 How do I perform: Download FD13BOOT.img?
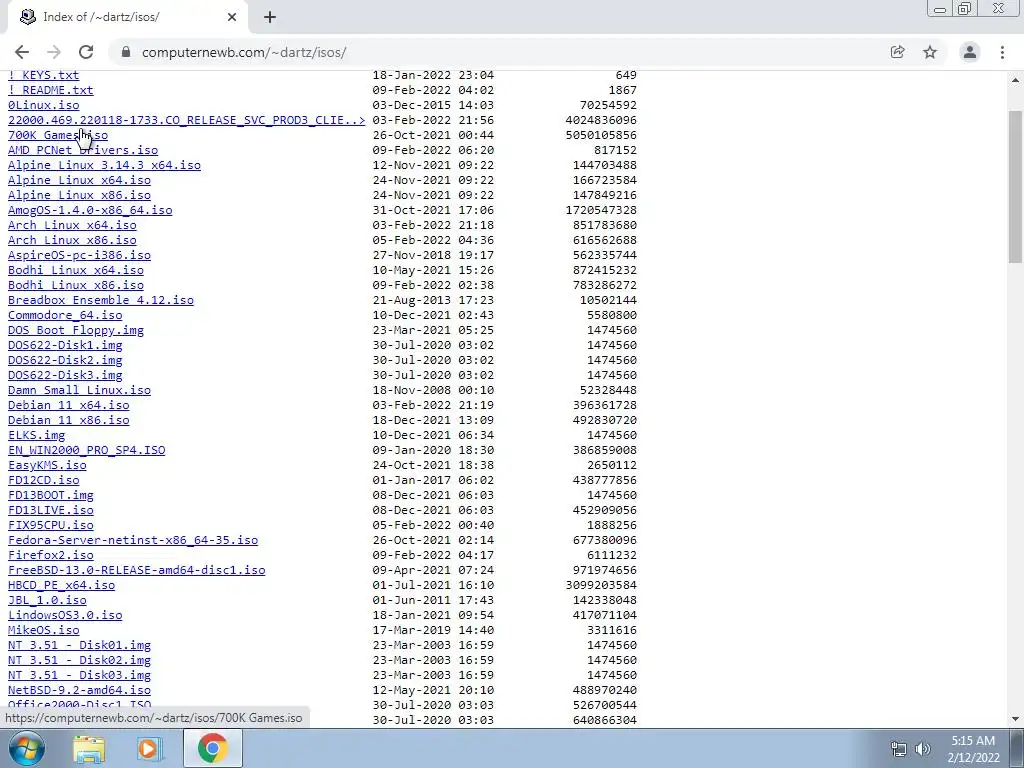[50, 496]
